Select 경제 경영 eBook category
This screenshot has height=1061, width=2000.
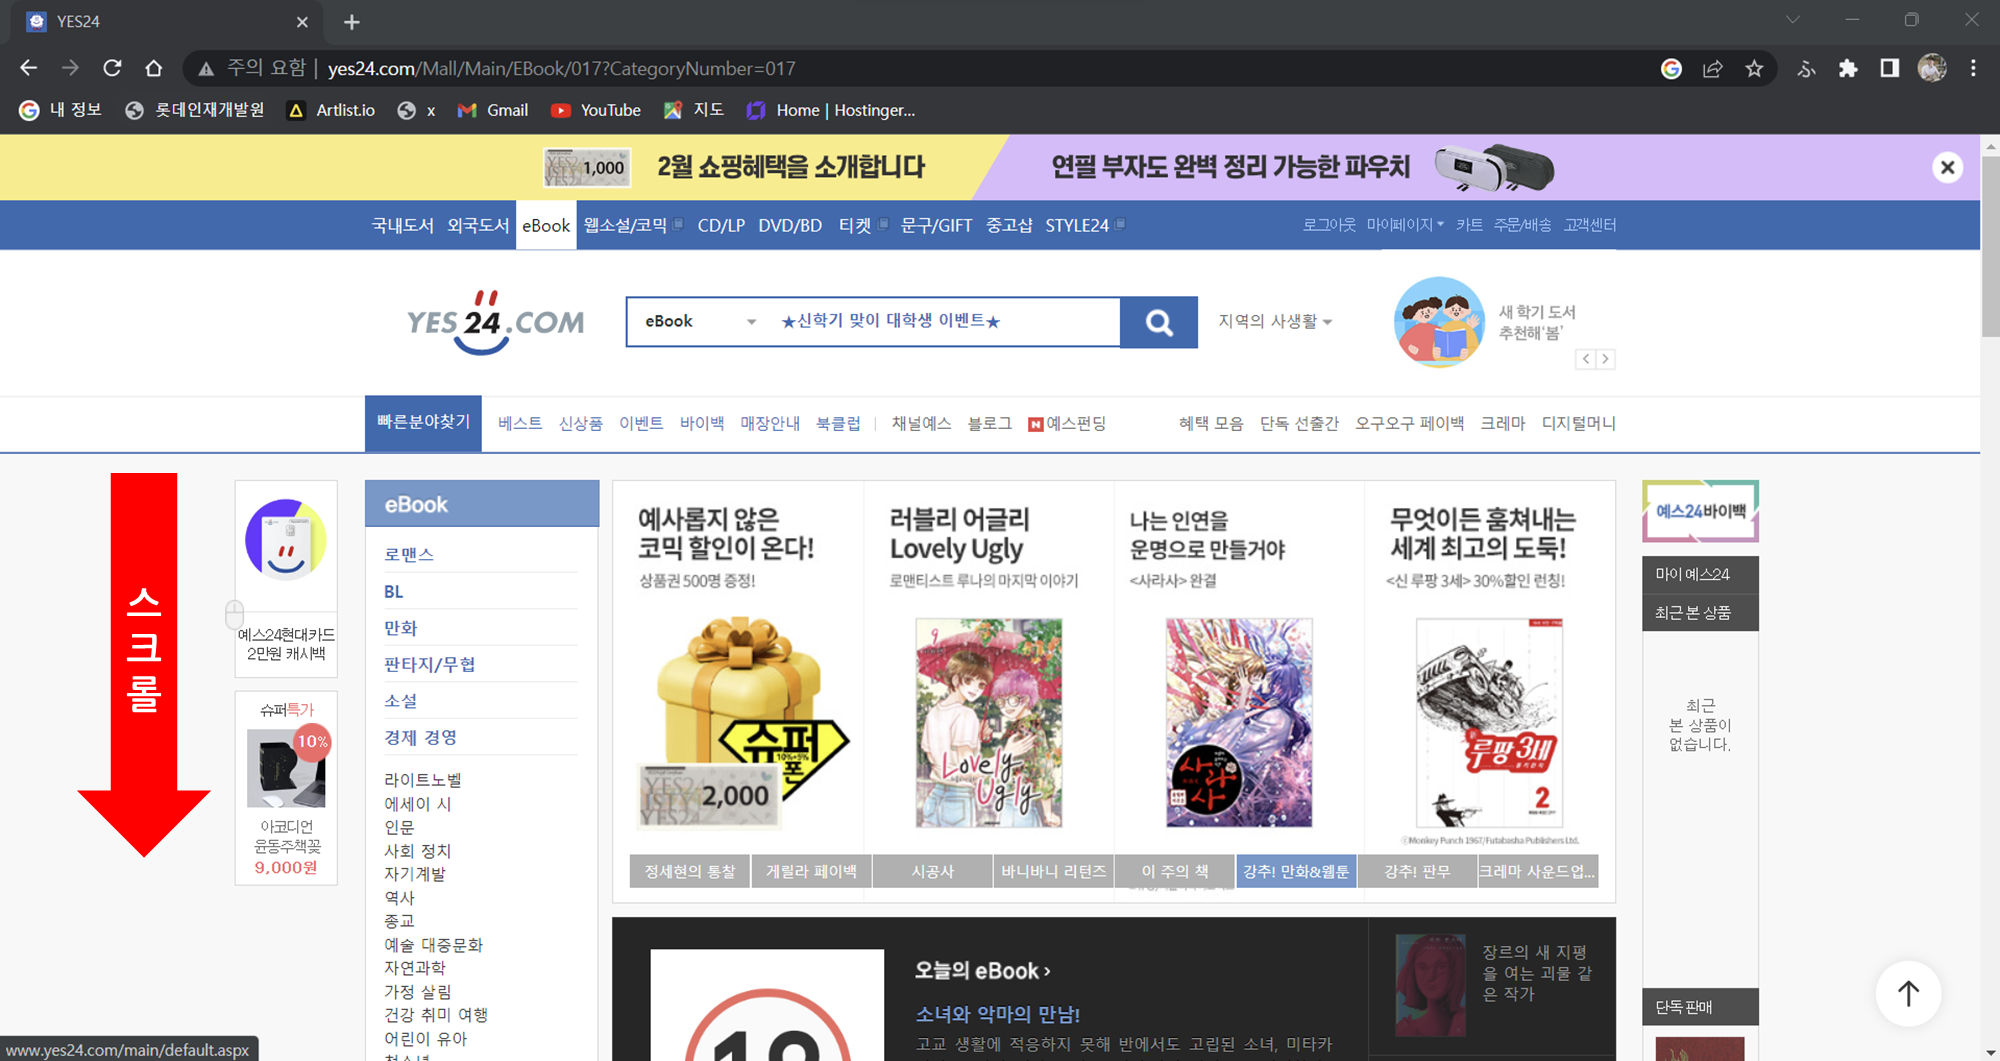[421, 737]
